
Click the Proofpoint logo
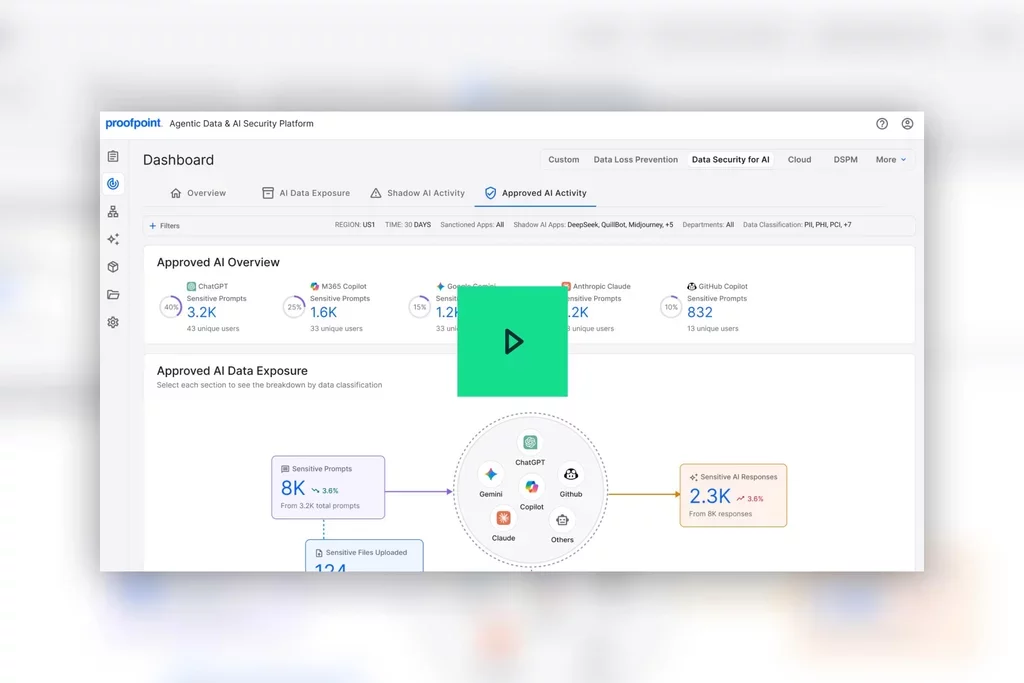coord(133,123)
